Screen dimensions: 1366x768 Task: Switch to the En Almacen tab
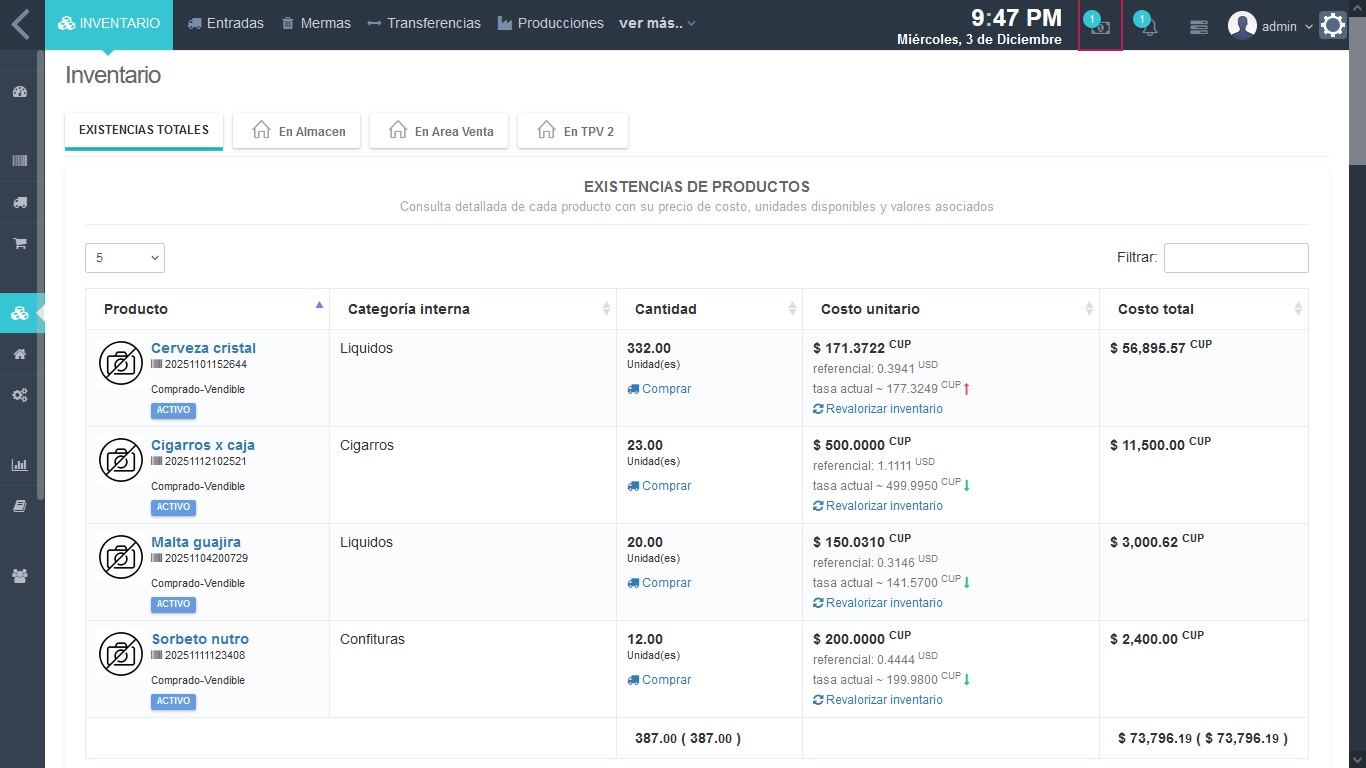point(297,131)
